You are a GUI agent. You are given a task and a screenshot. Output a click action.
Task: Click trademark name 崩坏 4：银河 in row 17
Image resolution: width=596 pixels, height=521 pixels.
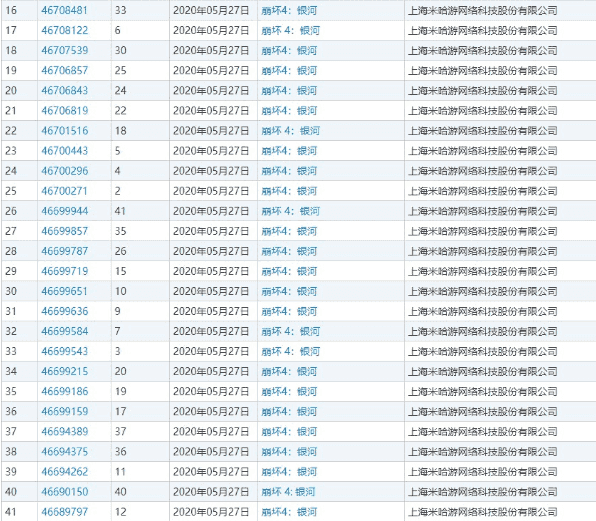coord(290,30)
